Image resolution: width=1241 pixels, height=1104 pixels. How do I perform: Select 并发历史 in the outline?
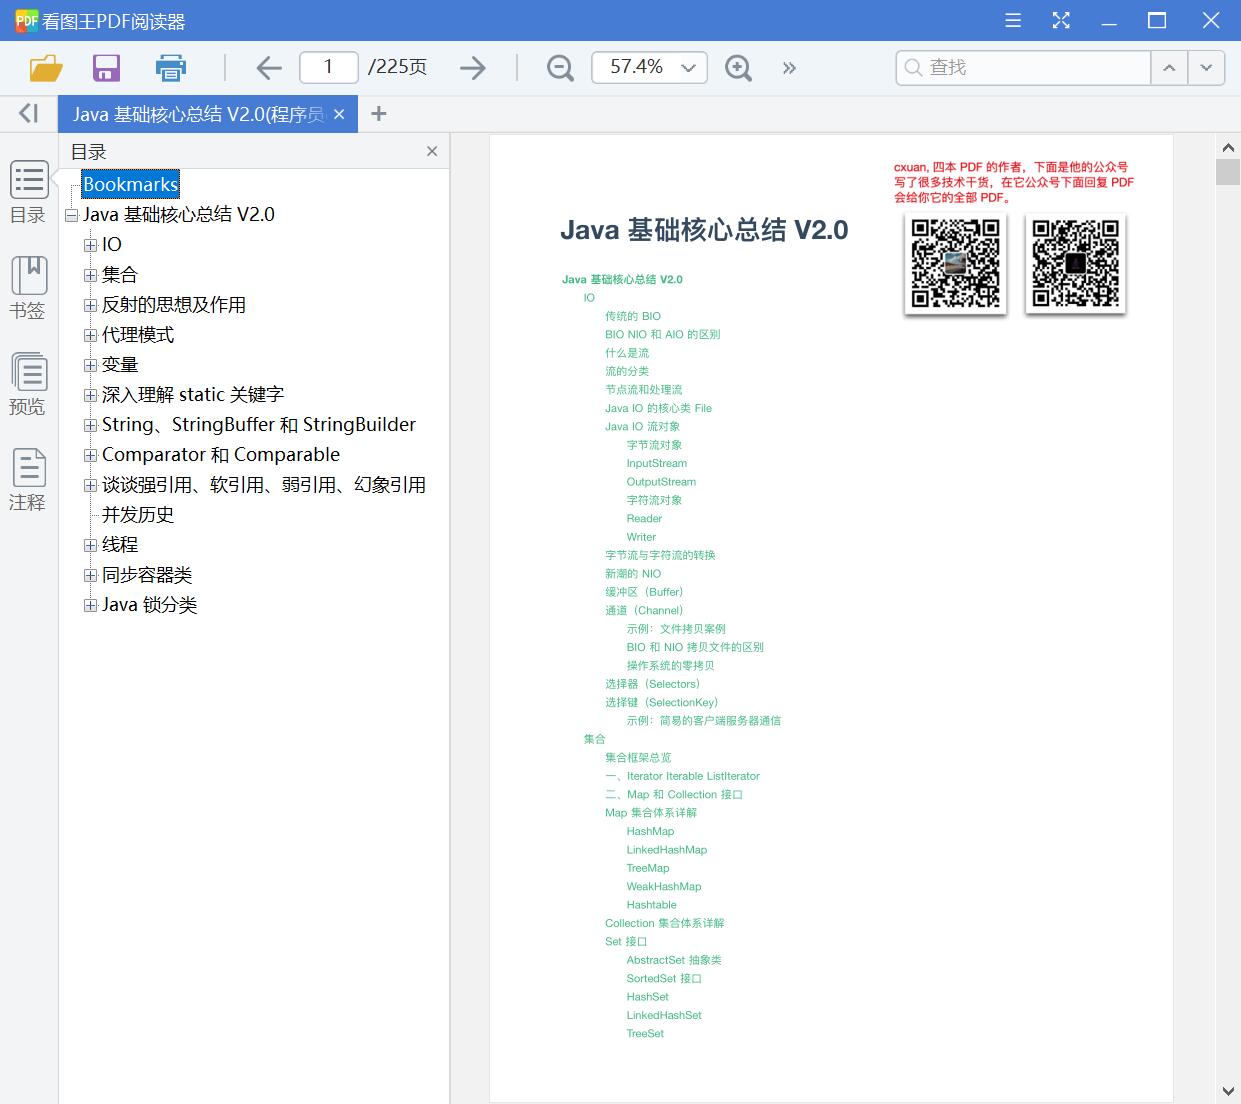click(138, 514)
